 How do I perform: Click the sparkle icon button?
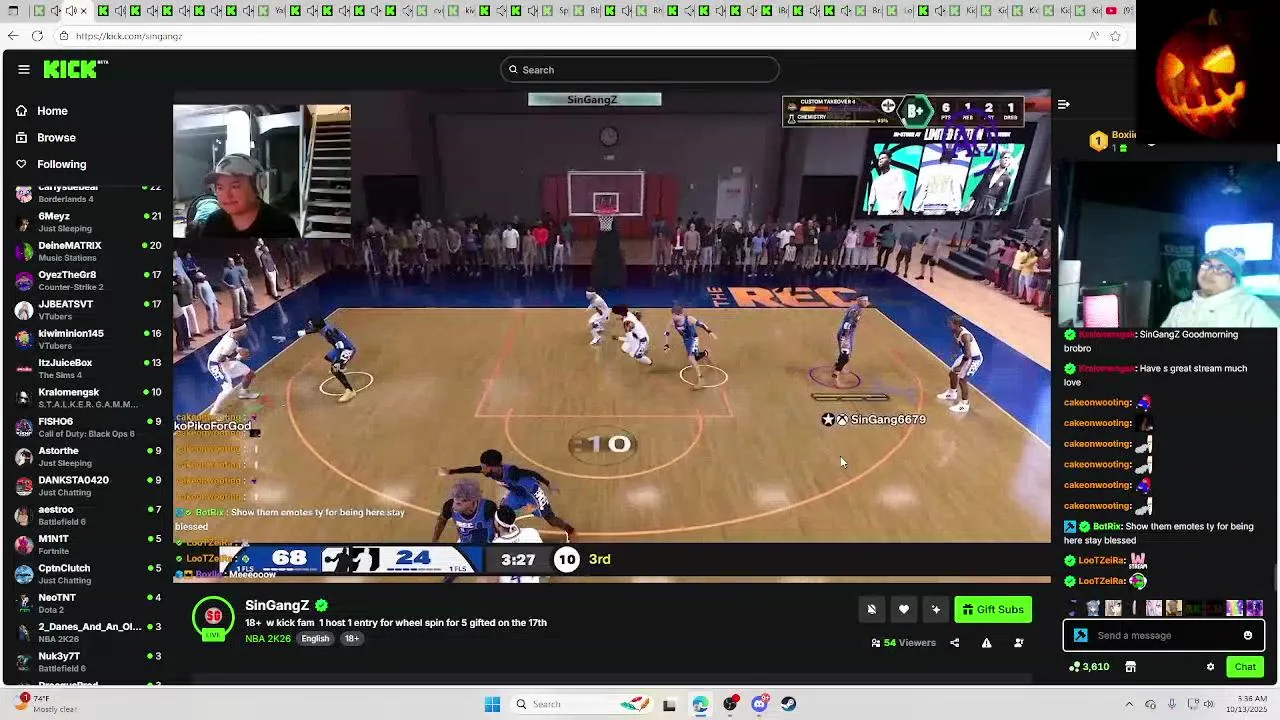(x=936, y=610)
